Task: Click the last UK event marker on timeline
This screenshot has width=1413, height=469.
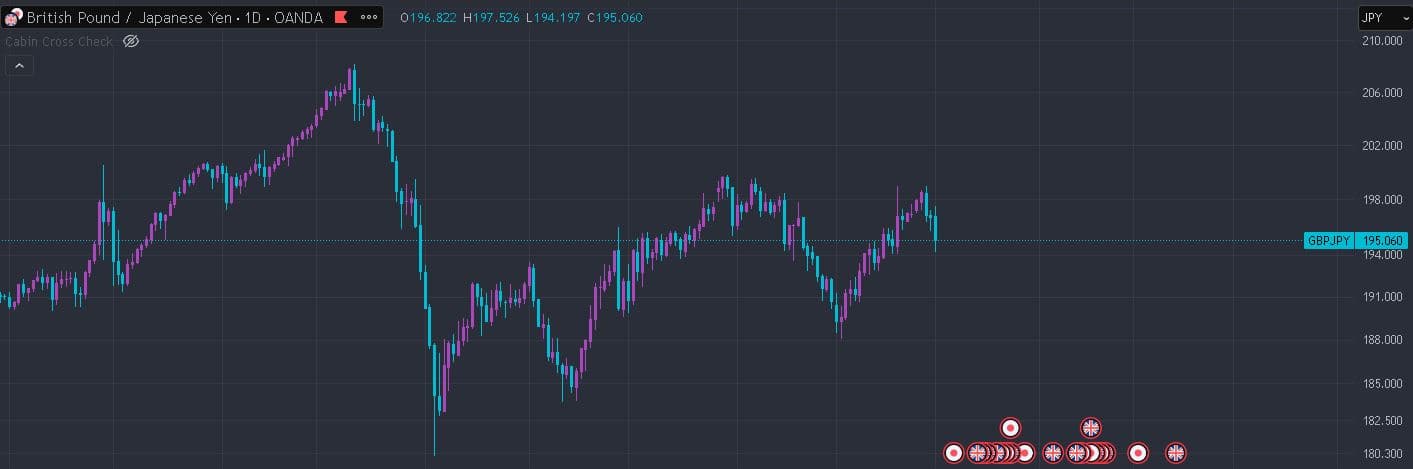Action: [1175, 453]
